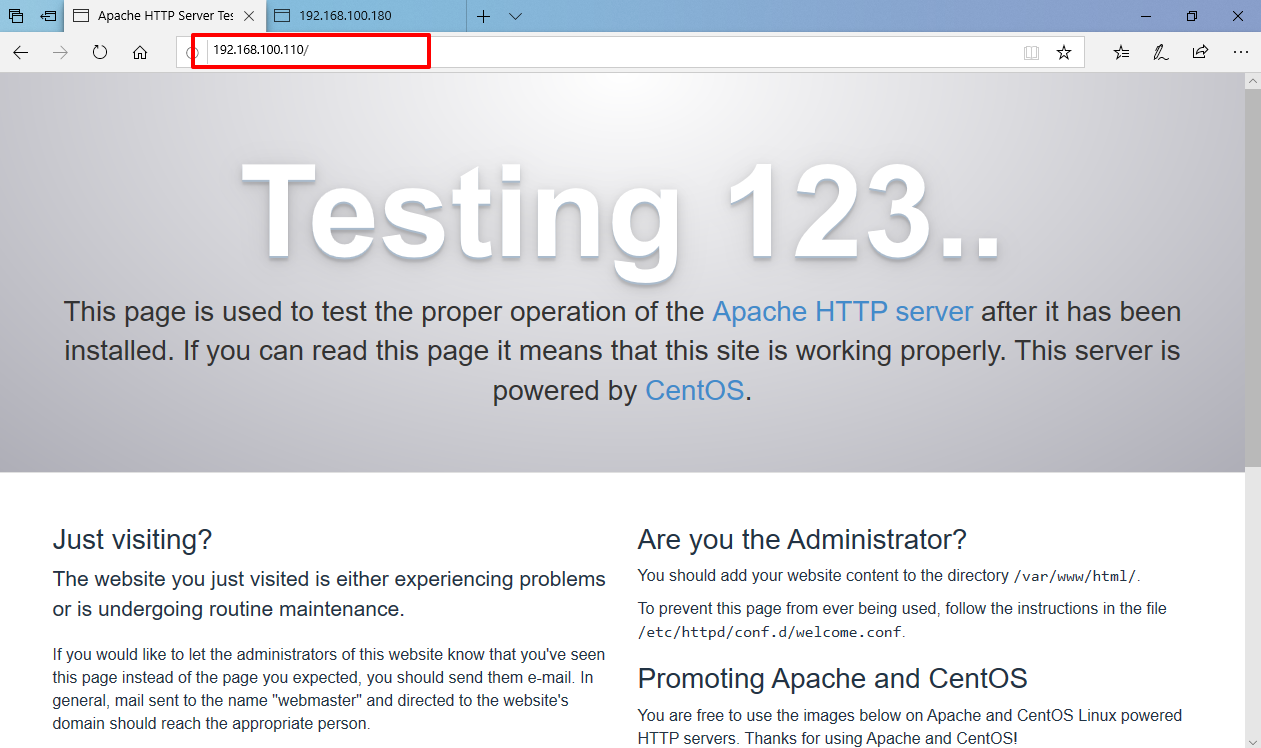Restore down the browser window
Viewport: 1261px width, 748px height.
pos(1192,16)
